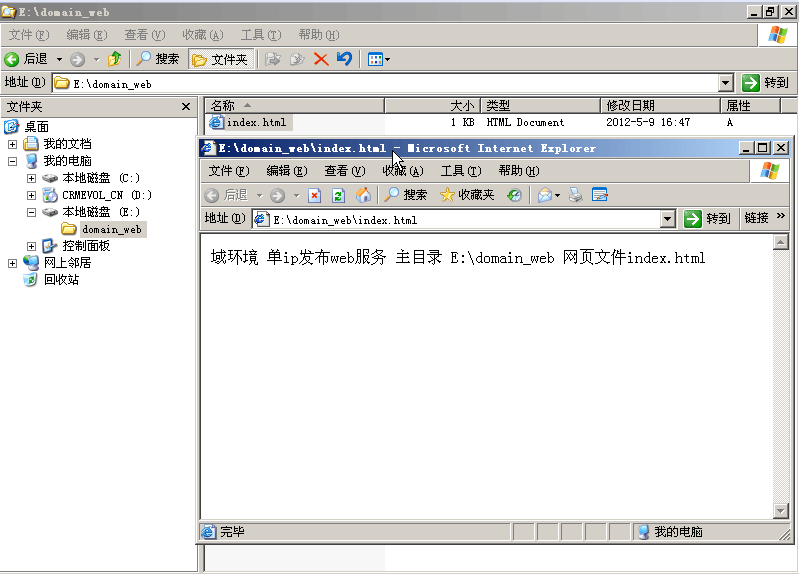Click Explorer's Up one level folder icon

click(x=115, y=59)
